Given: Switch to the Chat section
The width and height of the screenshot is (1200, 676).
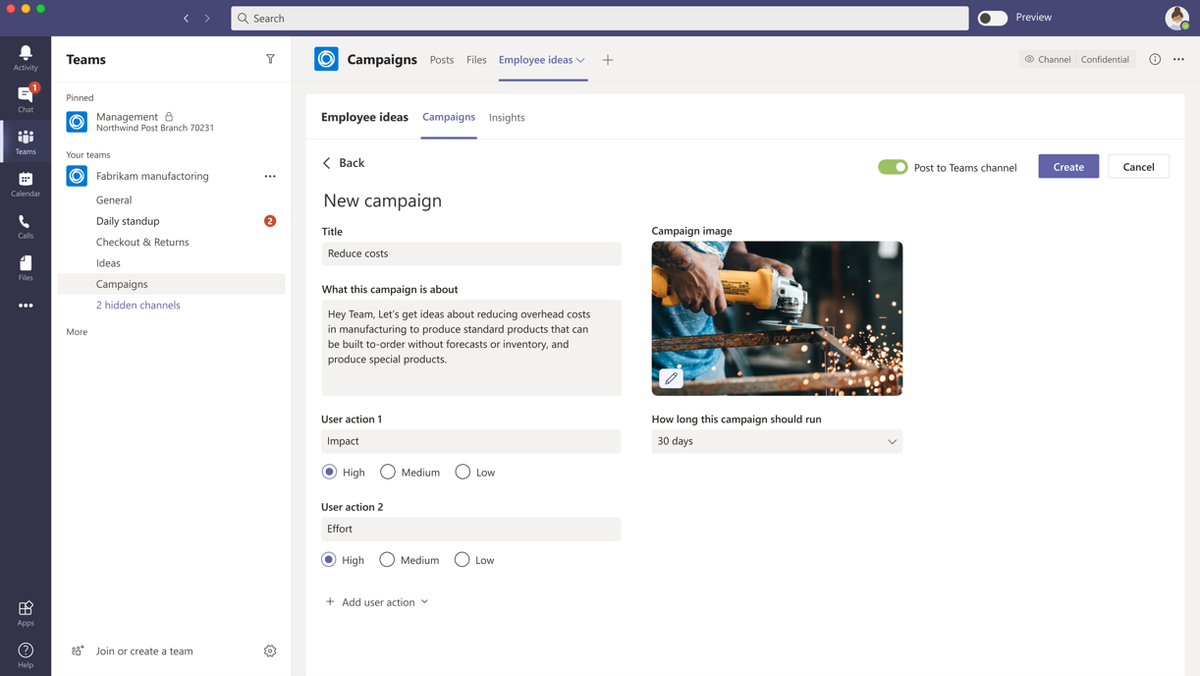Looking at the screenshot, I should coord(25,97).
